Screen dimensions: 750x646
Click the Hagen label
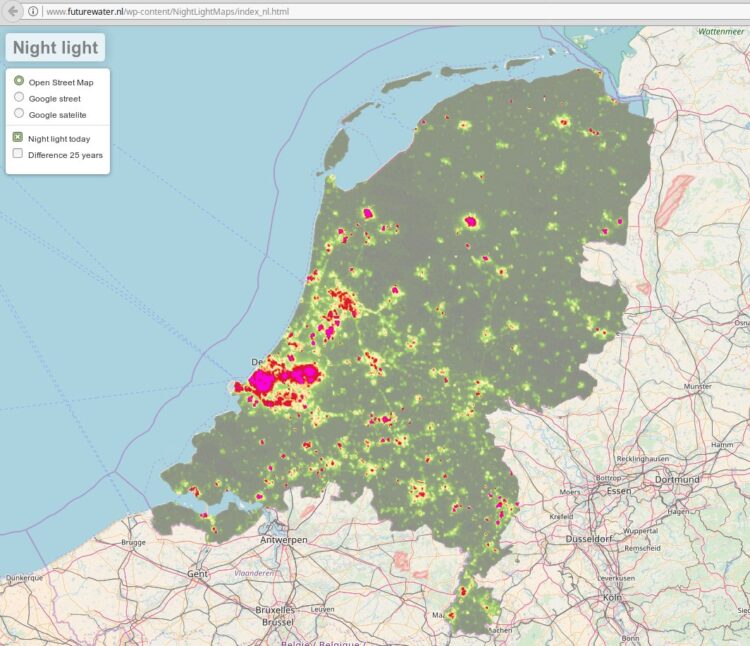tap(678, 511)
